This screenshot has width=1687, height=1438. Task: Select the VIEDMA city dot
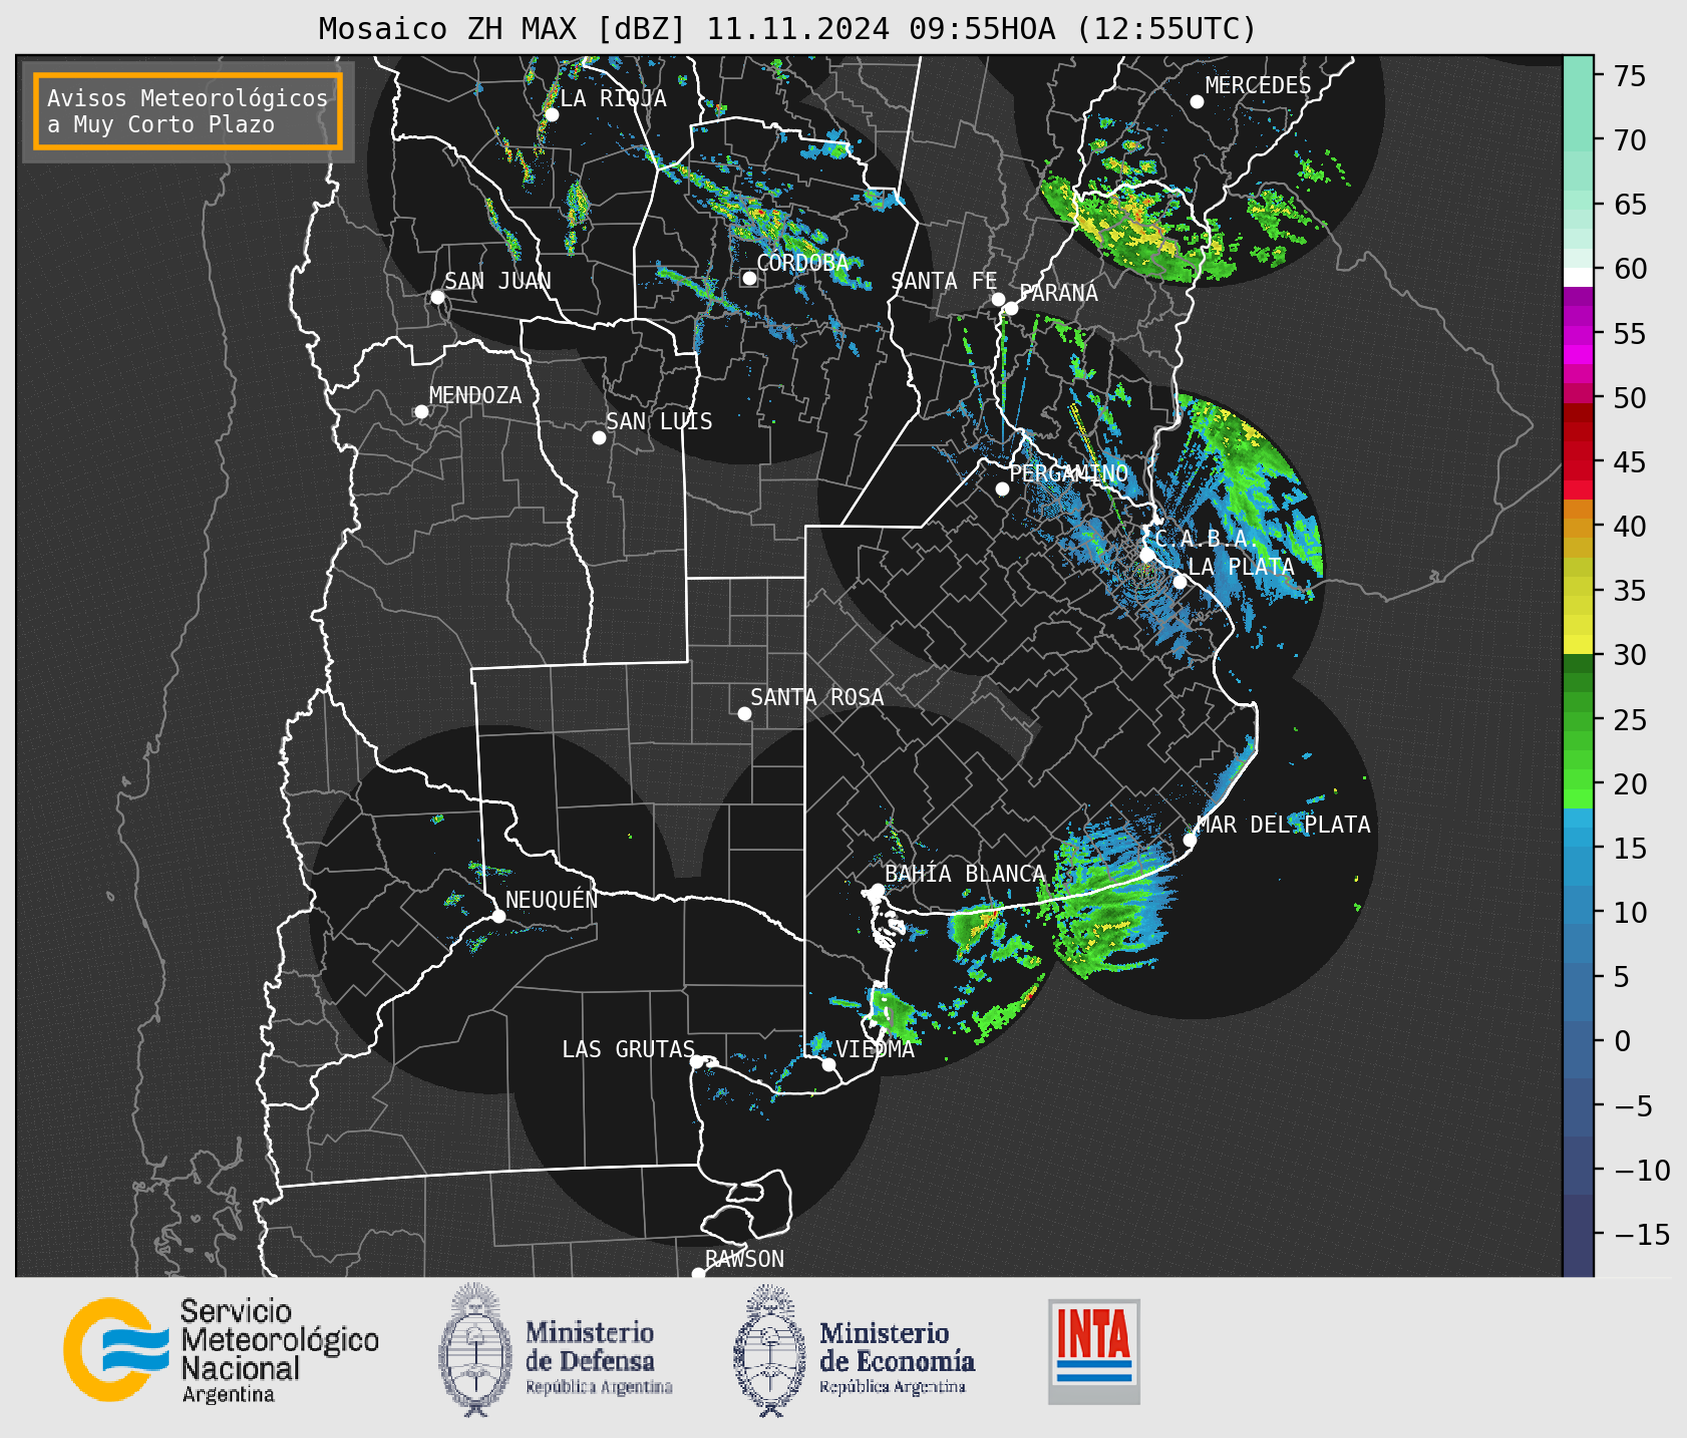click(829, 1064)
